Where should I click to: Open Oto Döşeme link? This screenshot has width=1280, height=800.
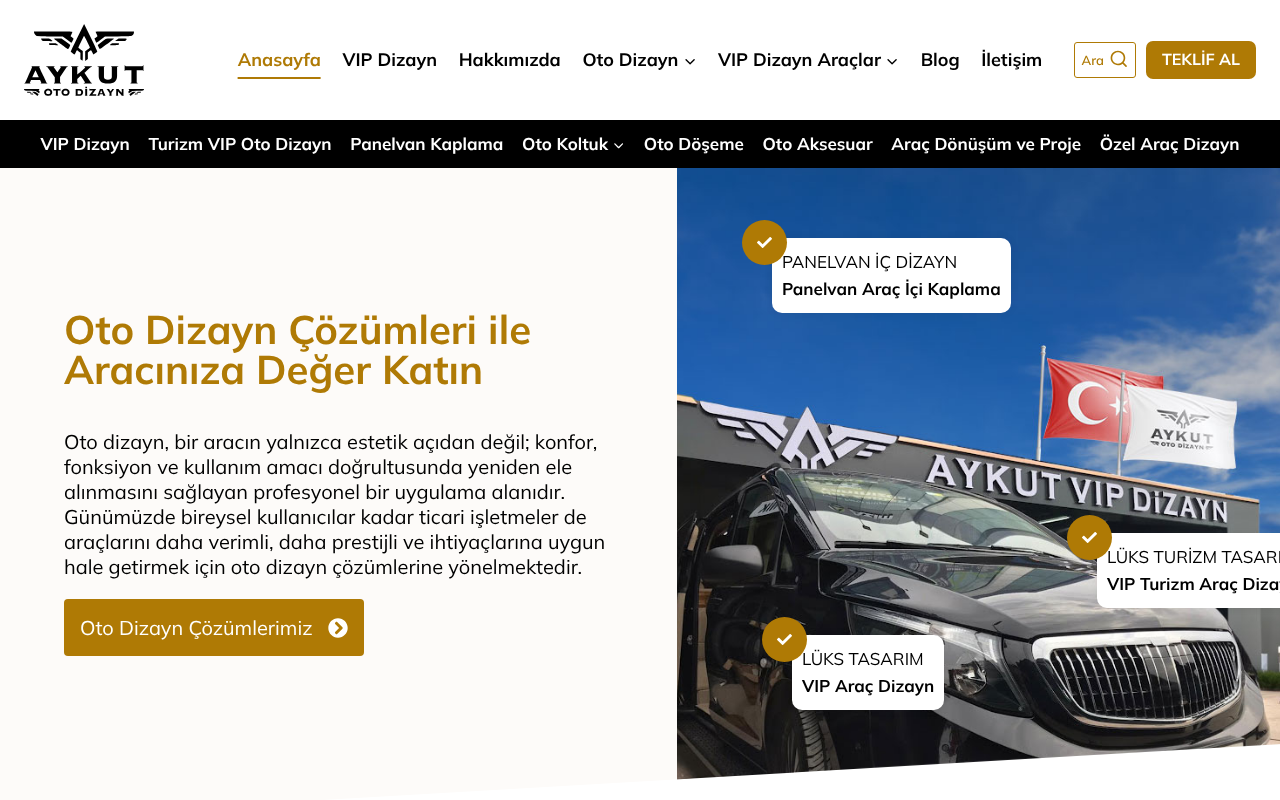point(694,144)
